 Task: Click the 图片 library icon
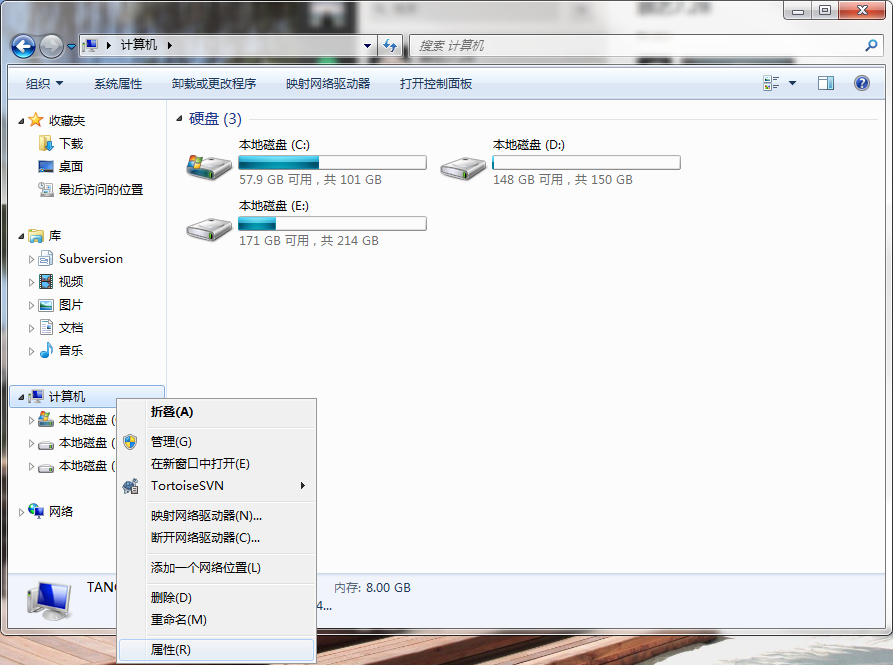46,305
